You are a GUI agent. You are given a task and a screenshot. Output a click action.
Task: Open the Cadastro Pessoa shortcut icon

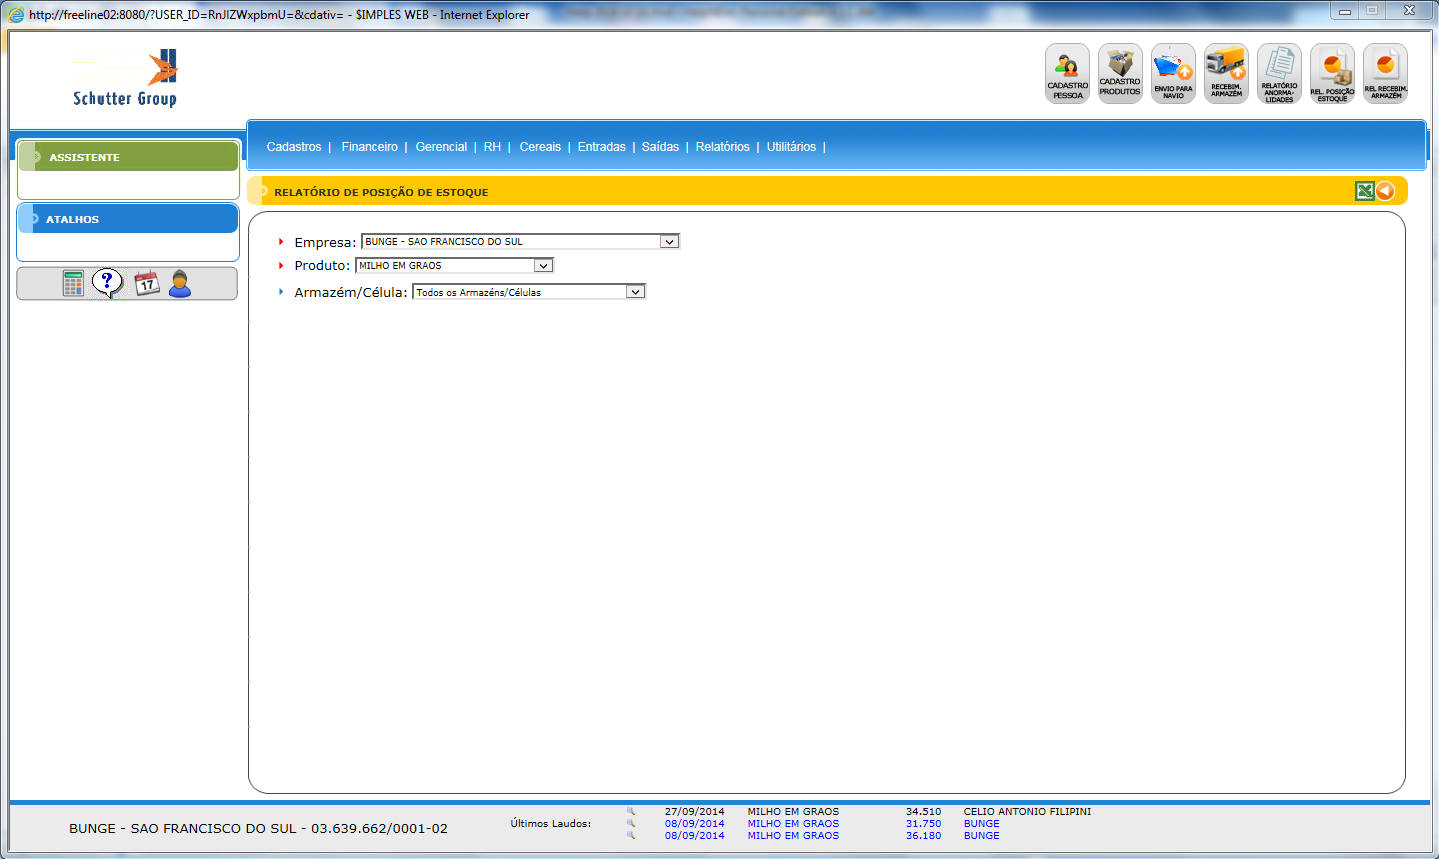tap(1067, 73)
